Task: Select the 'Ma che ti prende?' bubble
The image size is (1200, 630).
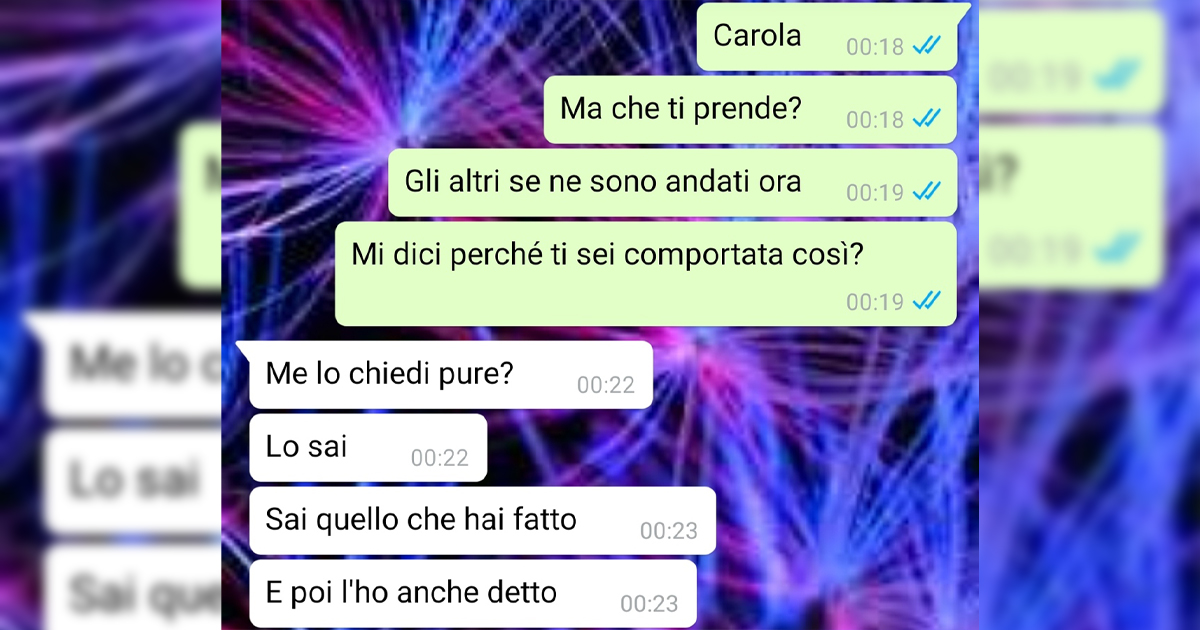Action: [x=750, y=109]
